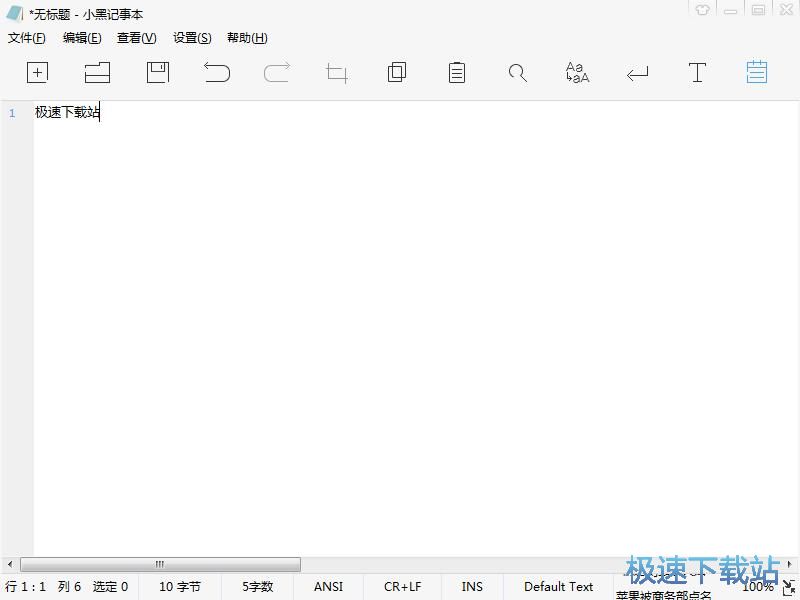Open search with magnifier icon
800x600 pixels.
(517, 73)
